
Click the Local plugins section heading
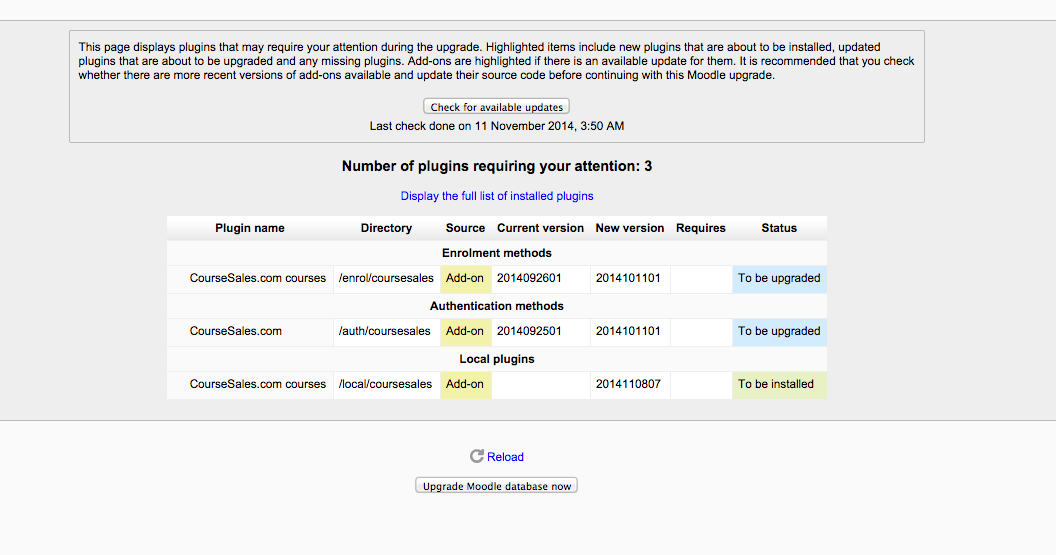point(497,359)
